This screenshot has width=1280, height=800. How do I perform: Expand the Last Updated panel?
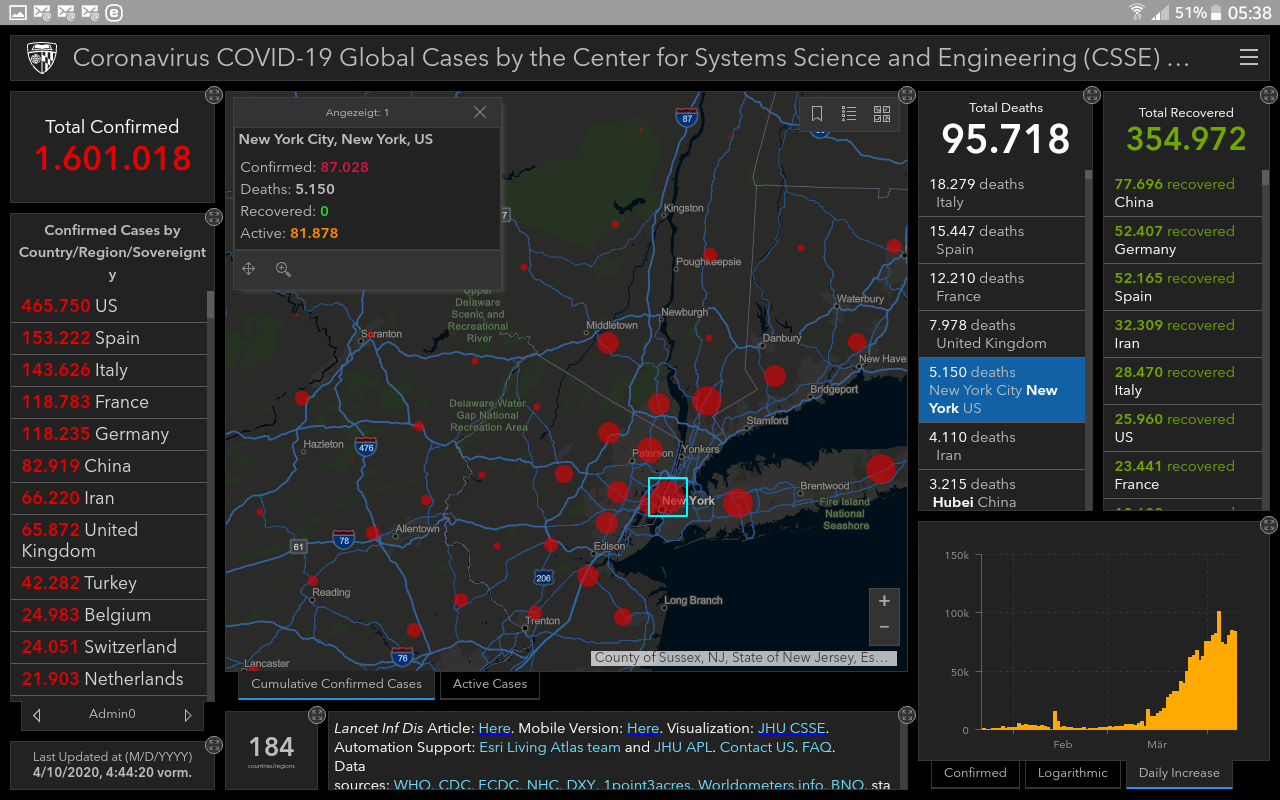pos(213,745)
